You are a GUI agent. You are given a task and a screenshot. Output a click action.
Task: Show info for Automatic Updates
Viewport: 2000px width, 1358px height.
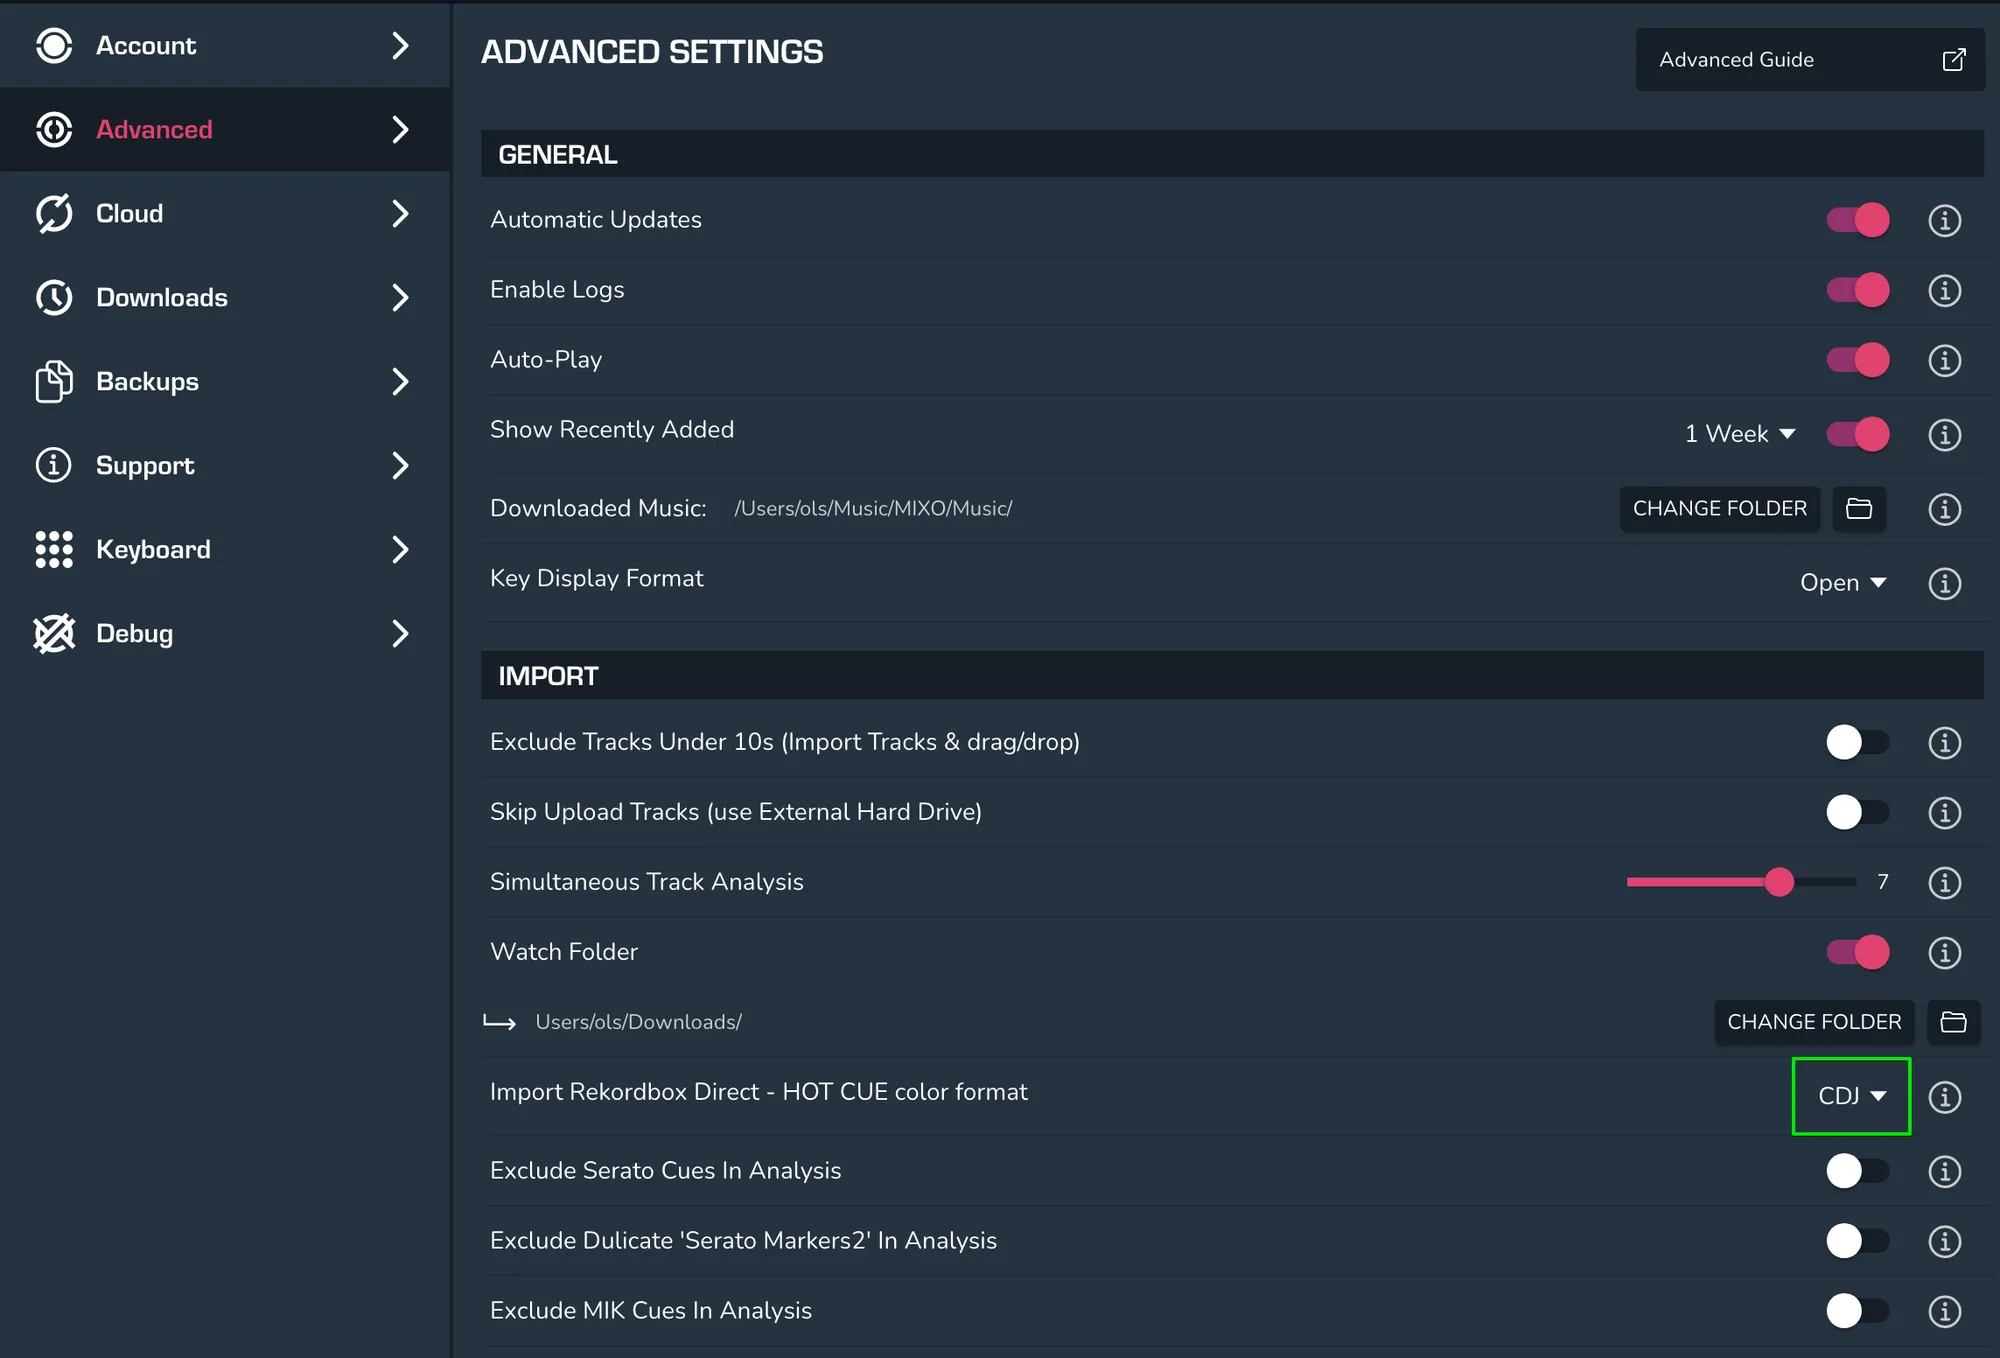coord(1944,220)
